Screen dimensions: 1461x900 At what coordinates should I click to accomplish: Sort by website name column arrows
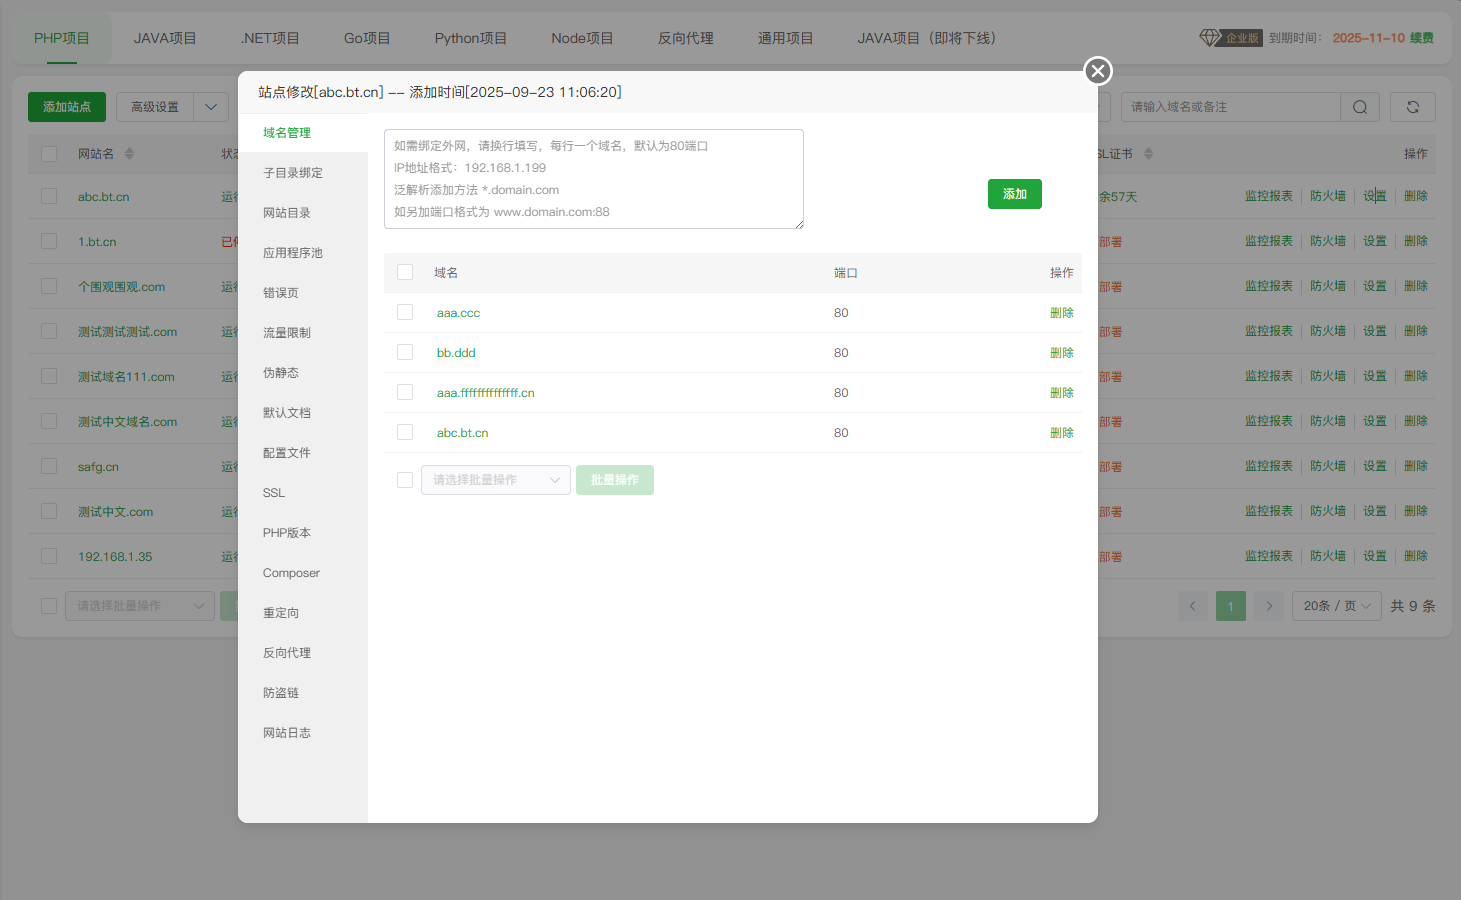pos(129,154)
